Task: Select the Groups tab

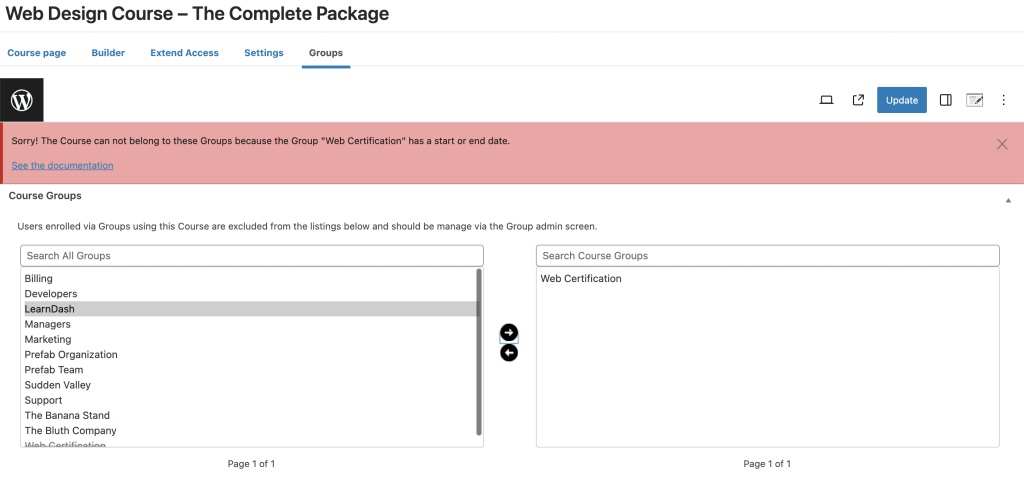Action: click(x=326, y=53)
